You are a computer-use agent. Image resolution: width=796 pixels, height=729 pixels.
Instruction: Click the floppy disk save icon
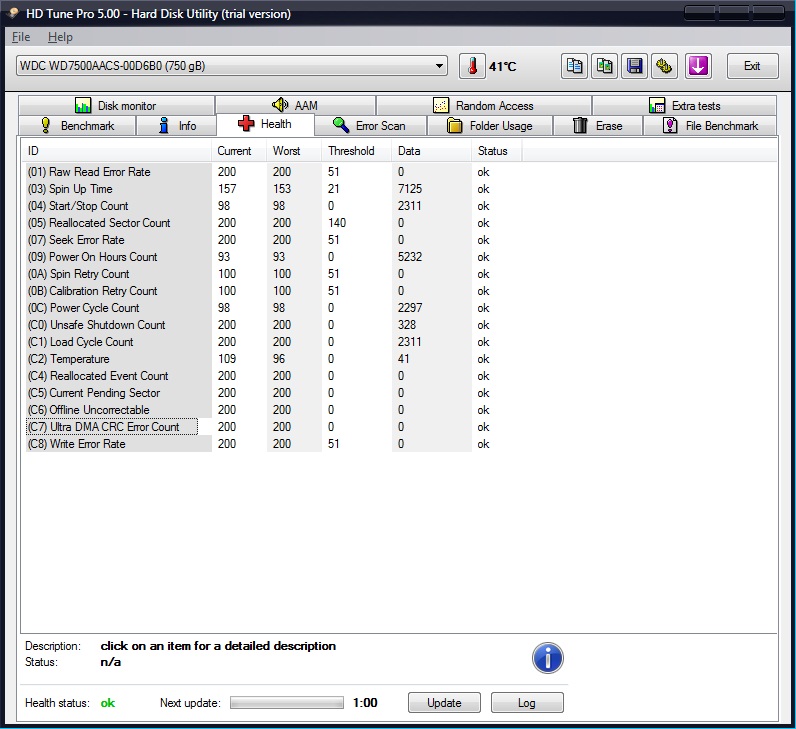pos(634,66)
